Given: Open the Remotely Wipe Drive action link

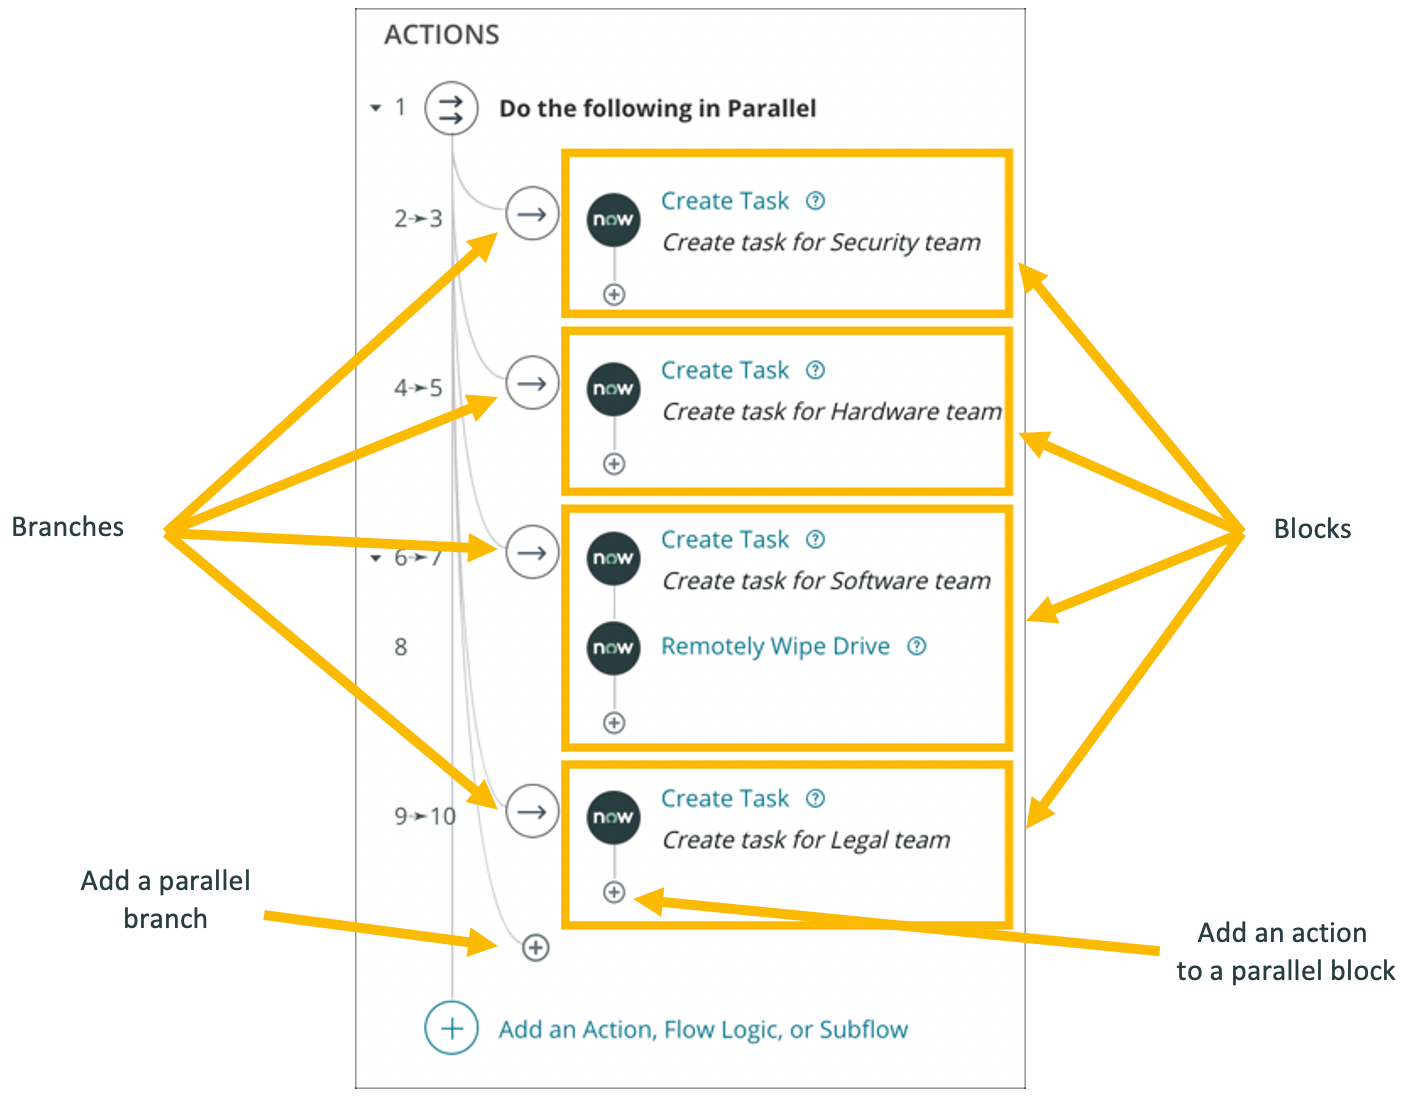Looking at the screenshot, I should coord(773,647).
